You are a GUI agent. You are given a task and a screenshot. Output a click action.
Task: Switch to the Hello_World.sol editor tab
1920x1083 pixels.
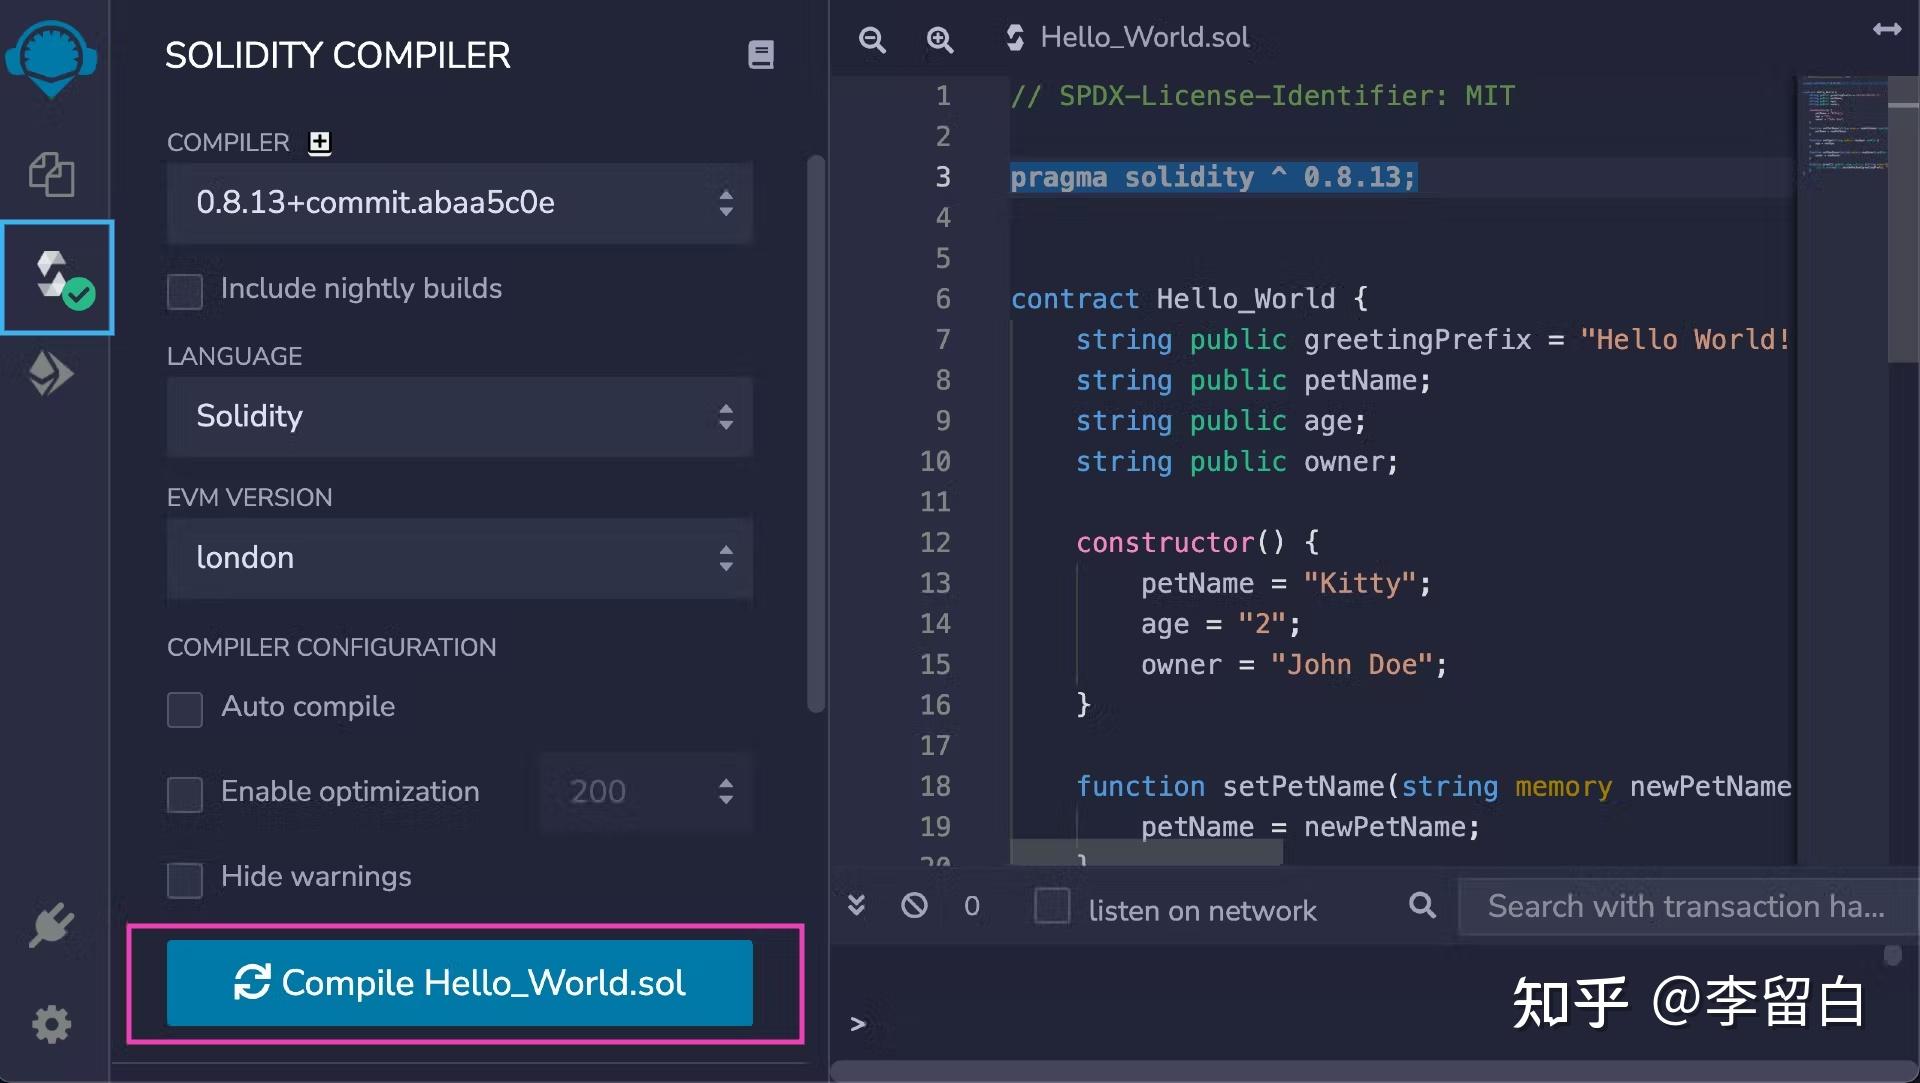point(1128,38)
